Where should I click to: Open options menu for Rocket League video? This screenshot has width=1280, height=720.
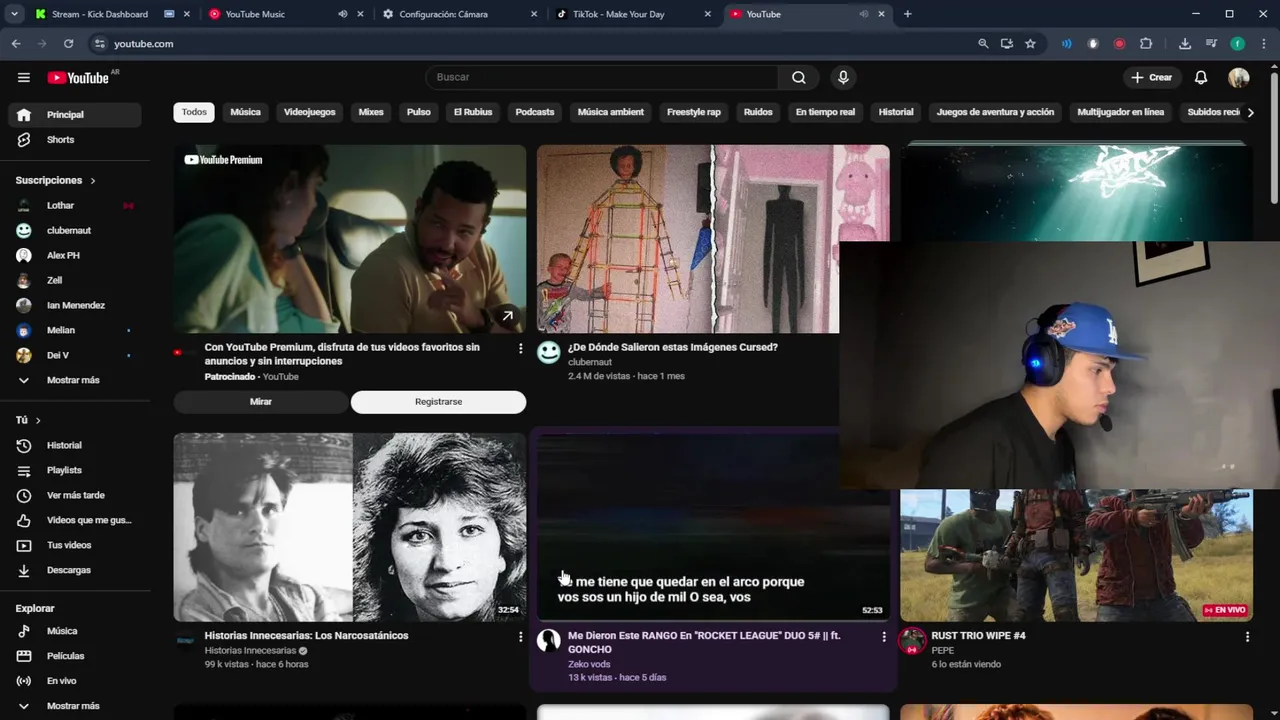(883, 636)
